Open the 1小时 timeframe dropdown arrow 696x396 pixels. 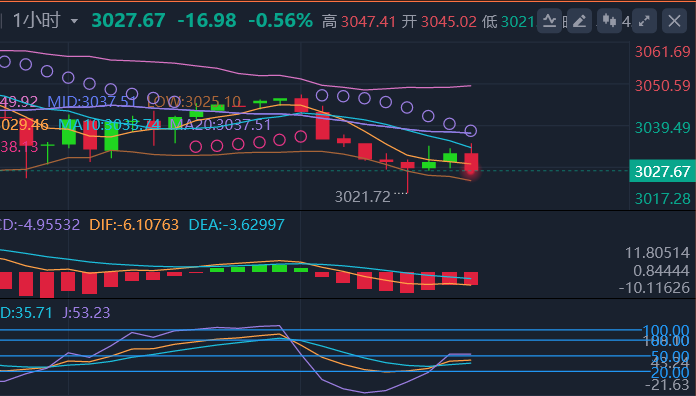(x=74, y=21)
